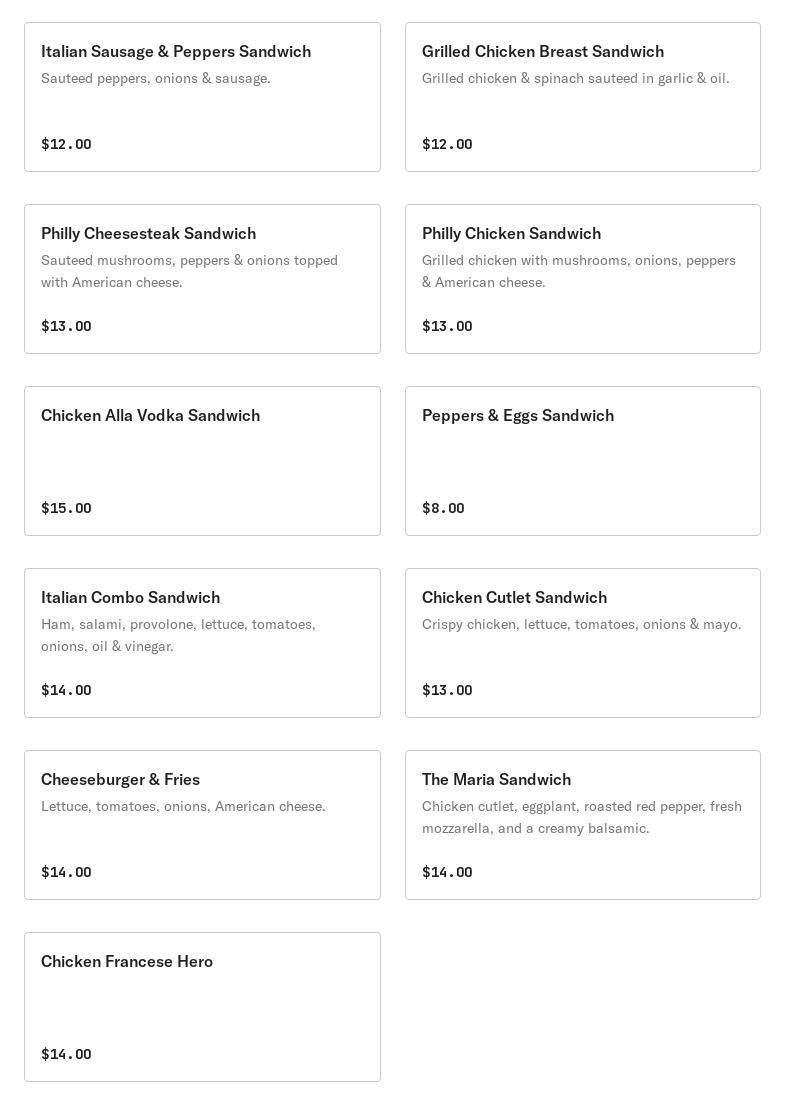
Task: Select the Chicken Francese Hero card
Action: [x=202, y=1006]
